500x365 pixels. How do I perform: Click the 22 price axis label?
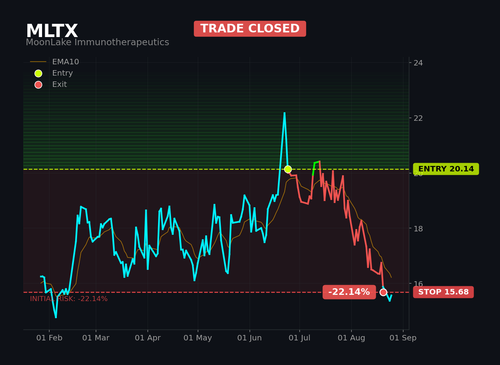(418, 118)
